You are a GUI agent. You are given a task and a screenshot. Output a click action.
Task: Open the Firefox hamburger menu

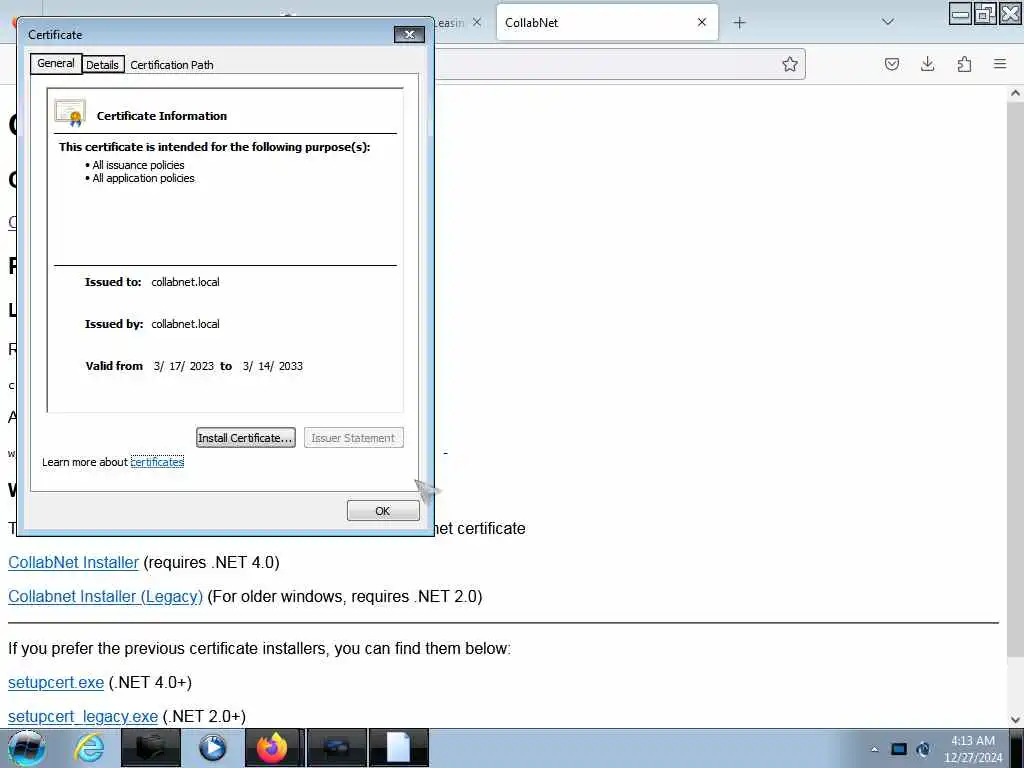pyautogui.click(x=1000, y=64)
